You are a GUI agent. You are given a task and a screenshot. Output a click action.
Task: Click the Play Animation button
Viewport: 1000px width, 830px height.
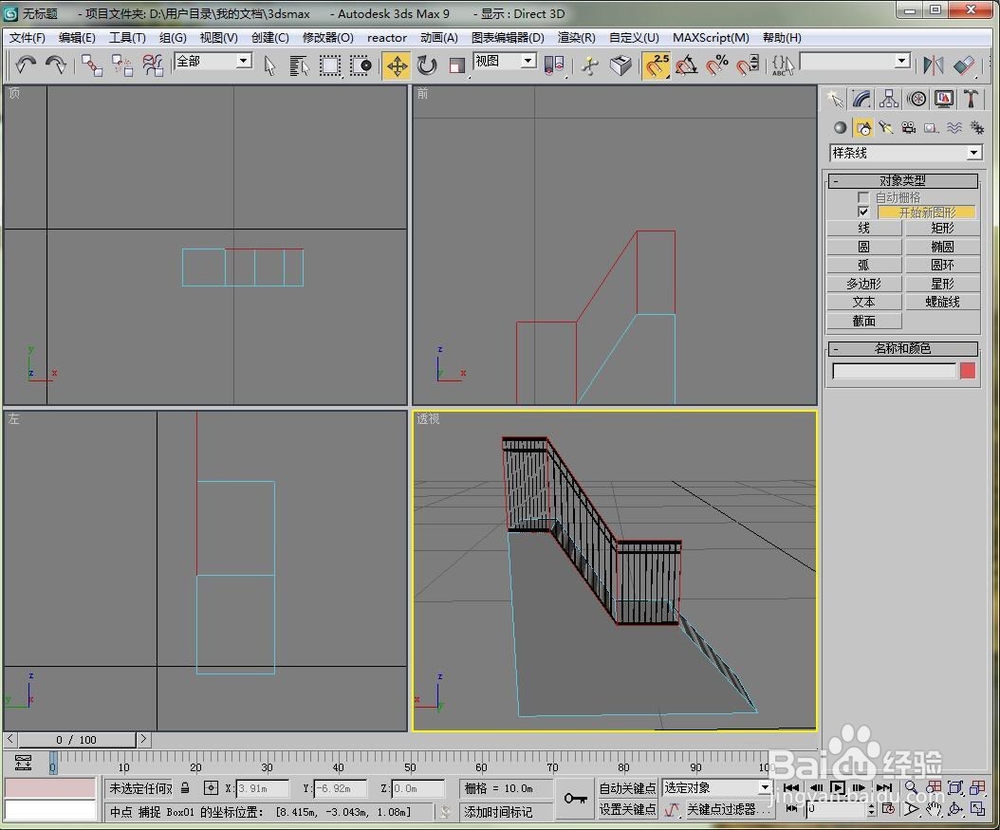pos(838,788)
